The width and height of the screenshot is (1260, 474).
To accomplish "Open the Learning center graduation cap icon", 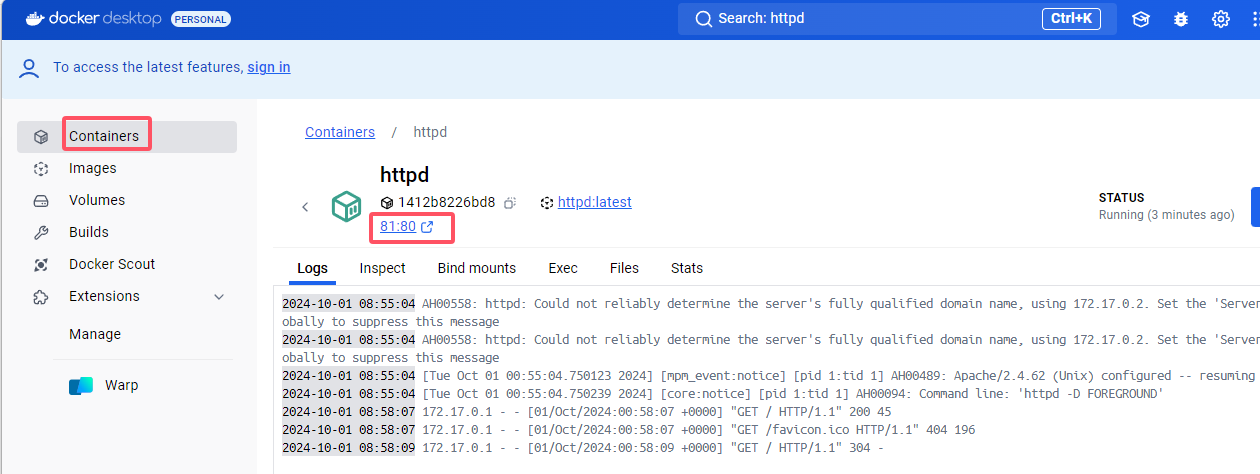I will pyautogui.click(x=1141, y=19).
